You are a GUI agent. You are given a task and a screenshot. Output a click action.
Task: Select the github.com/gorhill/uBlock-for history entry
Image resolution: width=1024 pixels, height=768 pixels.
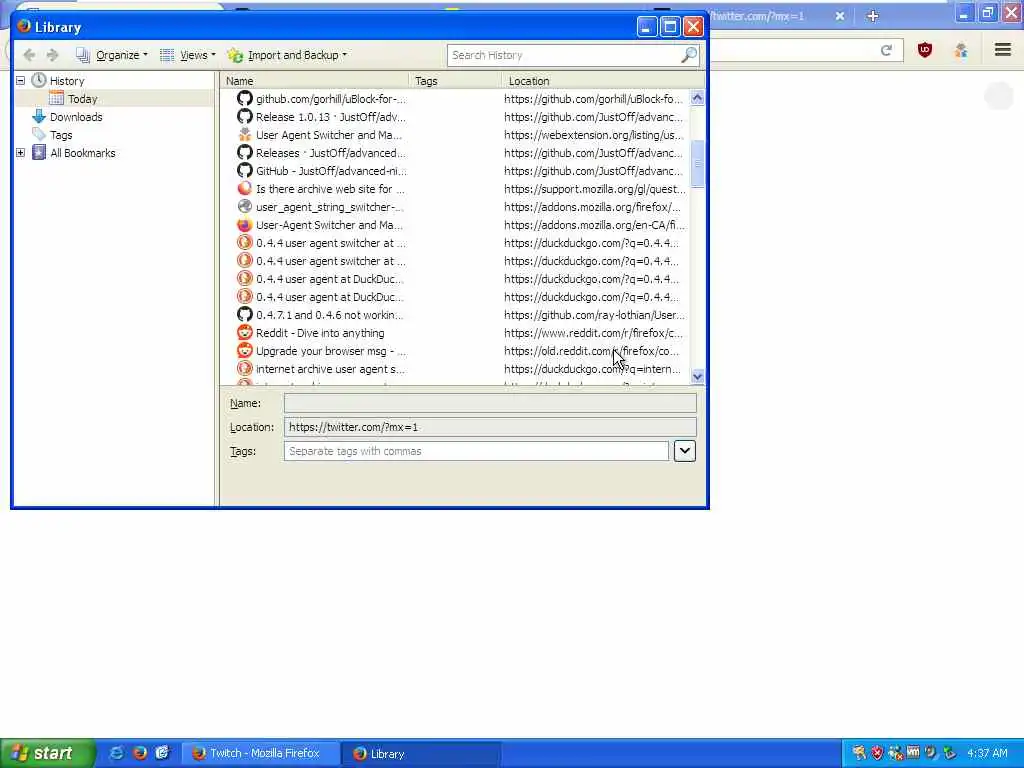coord(455,99)
